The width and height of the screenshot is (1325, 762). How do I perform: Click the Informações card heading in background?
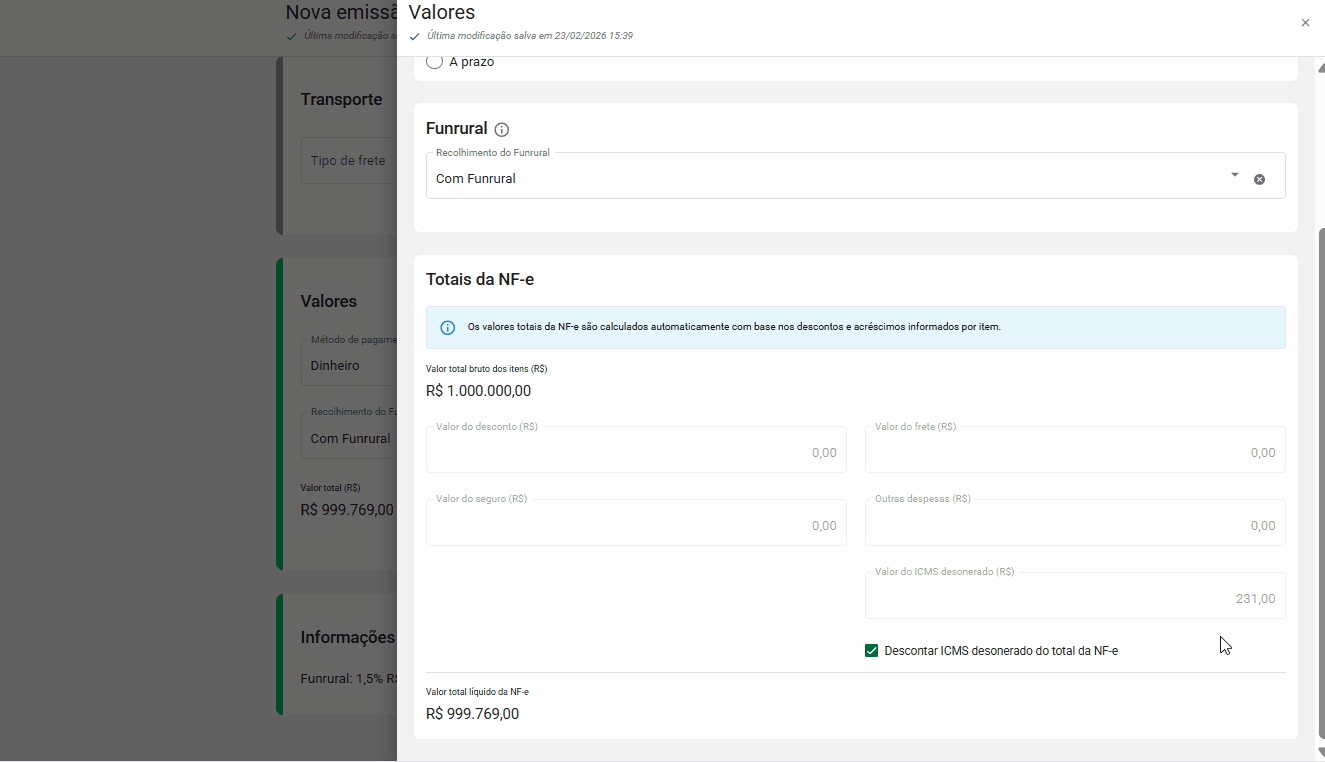click(347, 638)
